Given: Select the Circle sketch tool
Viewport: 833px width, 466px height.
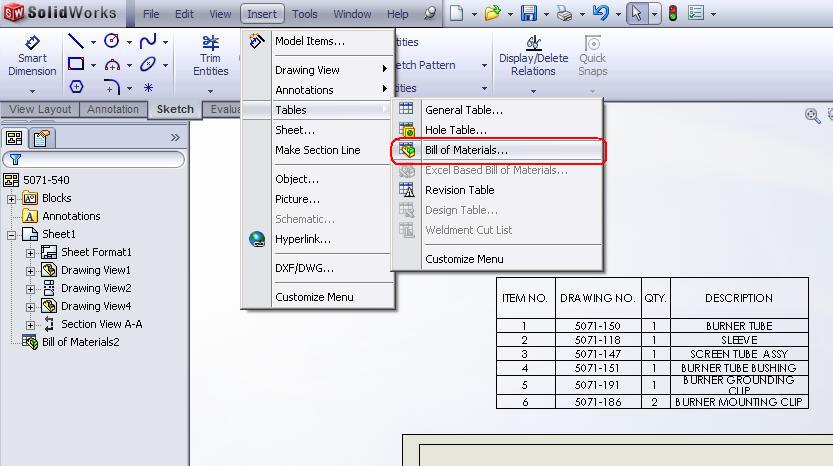Looking at the screenshot, I should 112,40.
